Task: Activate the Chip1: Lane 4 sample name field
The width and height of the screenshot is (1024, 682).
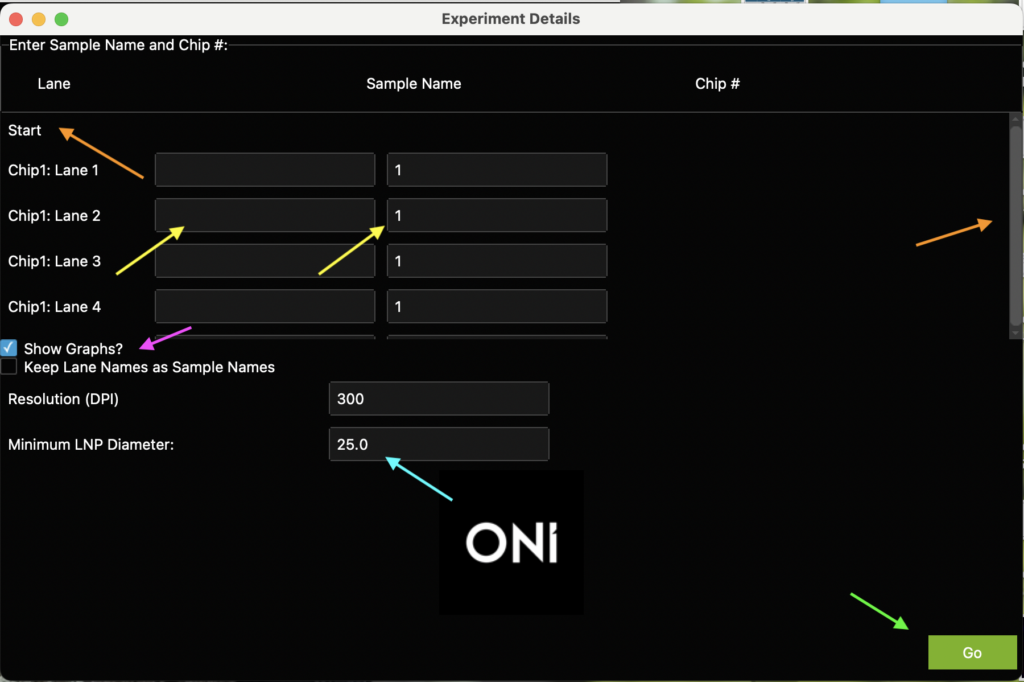Action: [x=264, y=306]
